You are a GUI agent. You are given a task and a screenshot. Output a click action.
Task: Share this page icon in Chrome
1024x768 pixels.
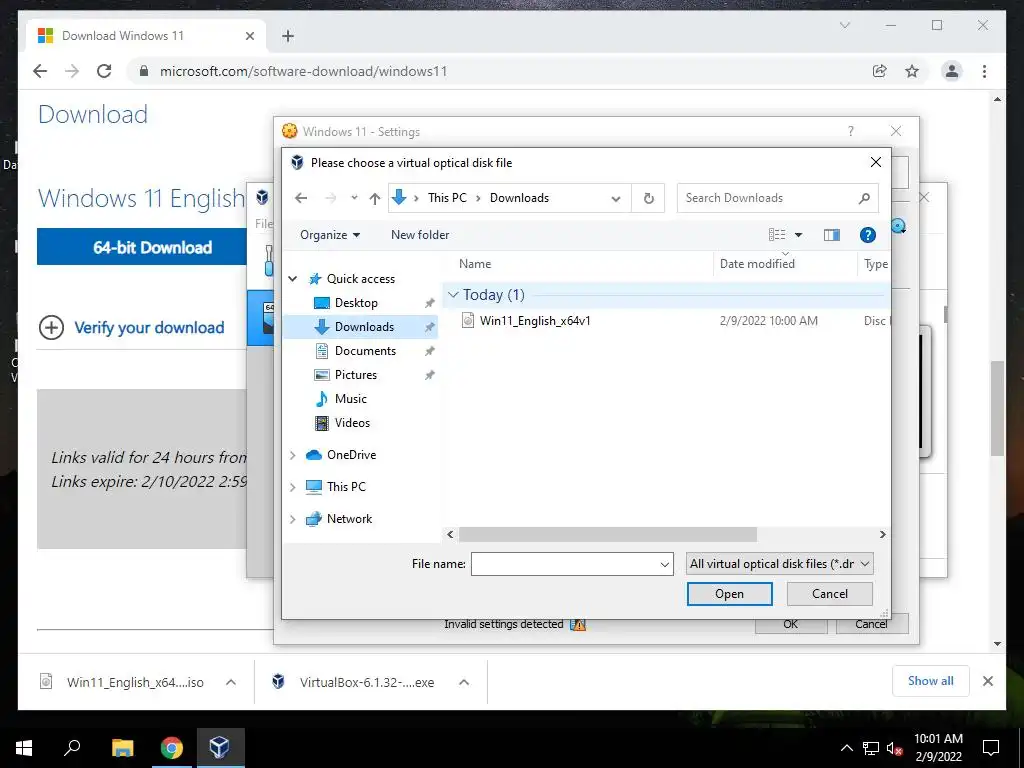tap(880, 71)
